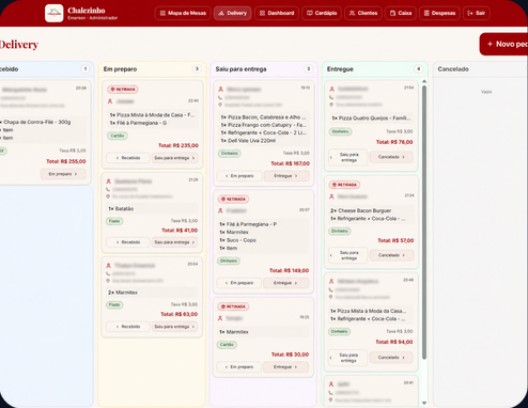The image size is (528, 408).
Task: Click phone icon on R$ 94,00 order
Action: [331, 290]
